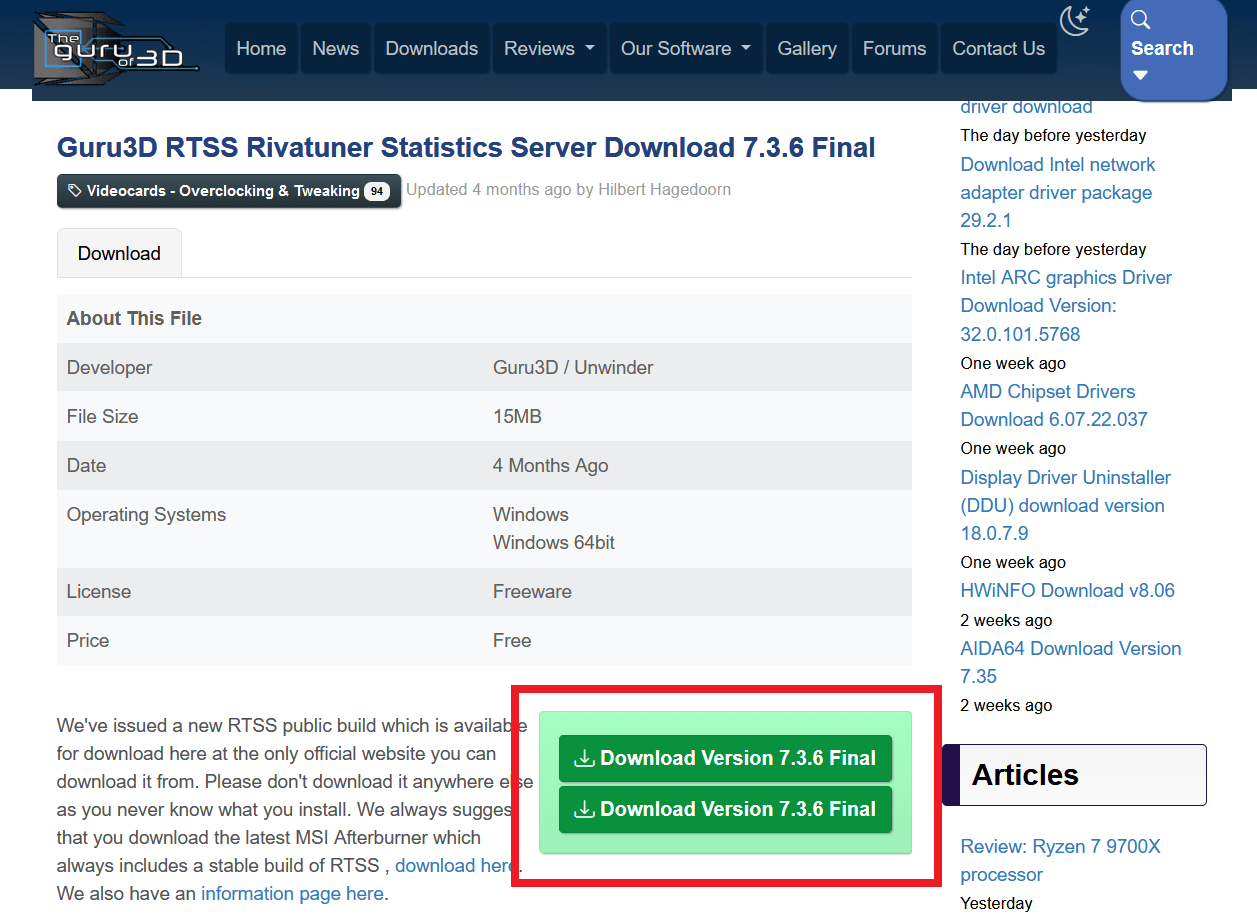The image size is (1257, 916).
Task: Open the Intel network adapter driver package link
Action: [x=1058, y=192]
